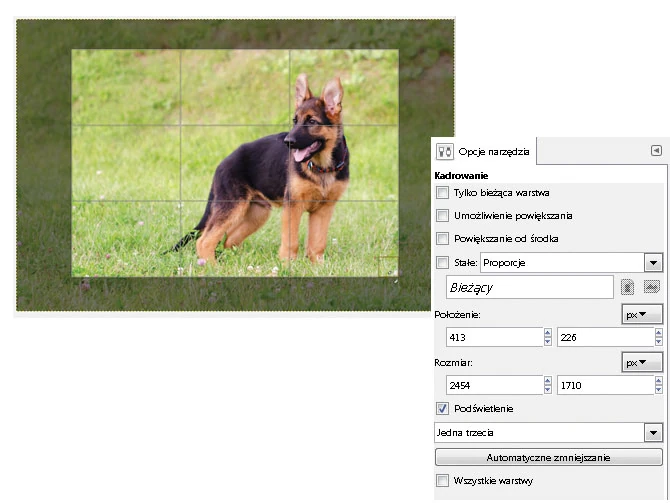Open Rozmiar unit px dropdown
Viewport: 670px width, 503px height.
tap(642, 362)
